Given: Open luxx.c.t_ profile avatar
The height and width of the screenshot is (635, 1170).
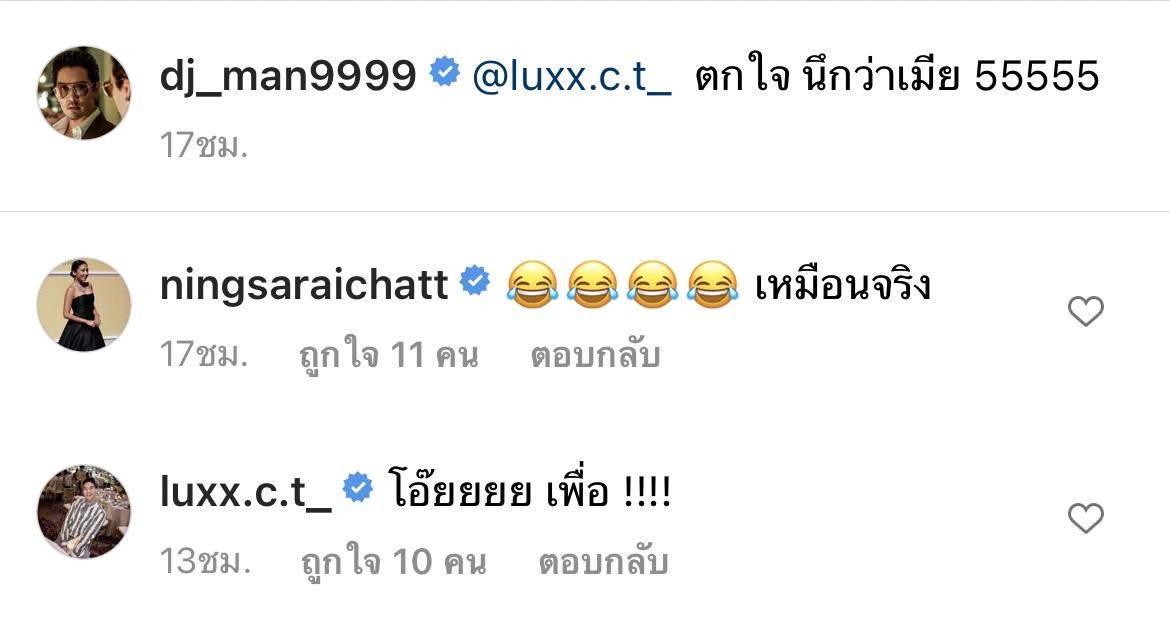Looking at the screenshot, I should [84, 511].
